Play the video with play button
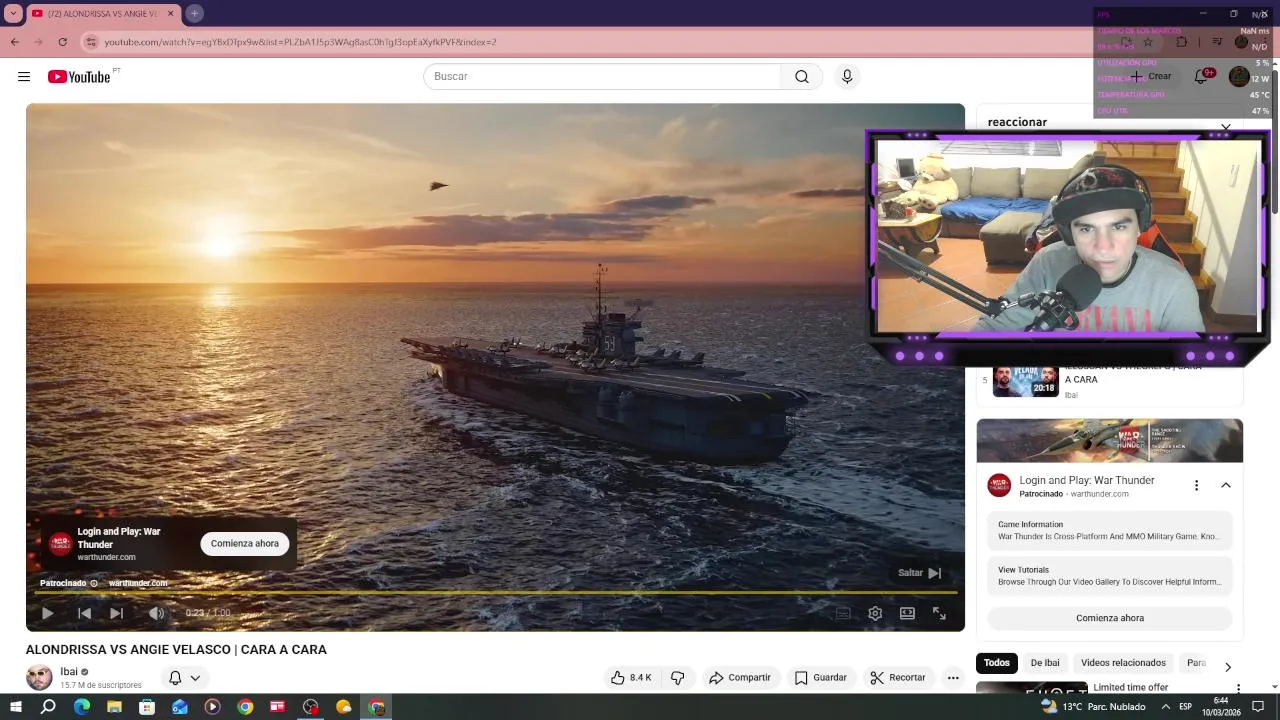Viewport: 1280px width, 720px height. (47, 613)
